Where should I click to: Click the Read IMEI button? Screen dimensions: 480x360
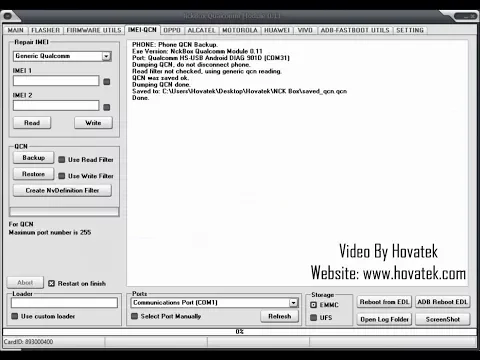32,123
